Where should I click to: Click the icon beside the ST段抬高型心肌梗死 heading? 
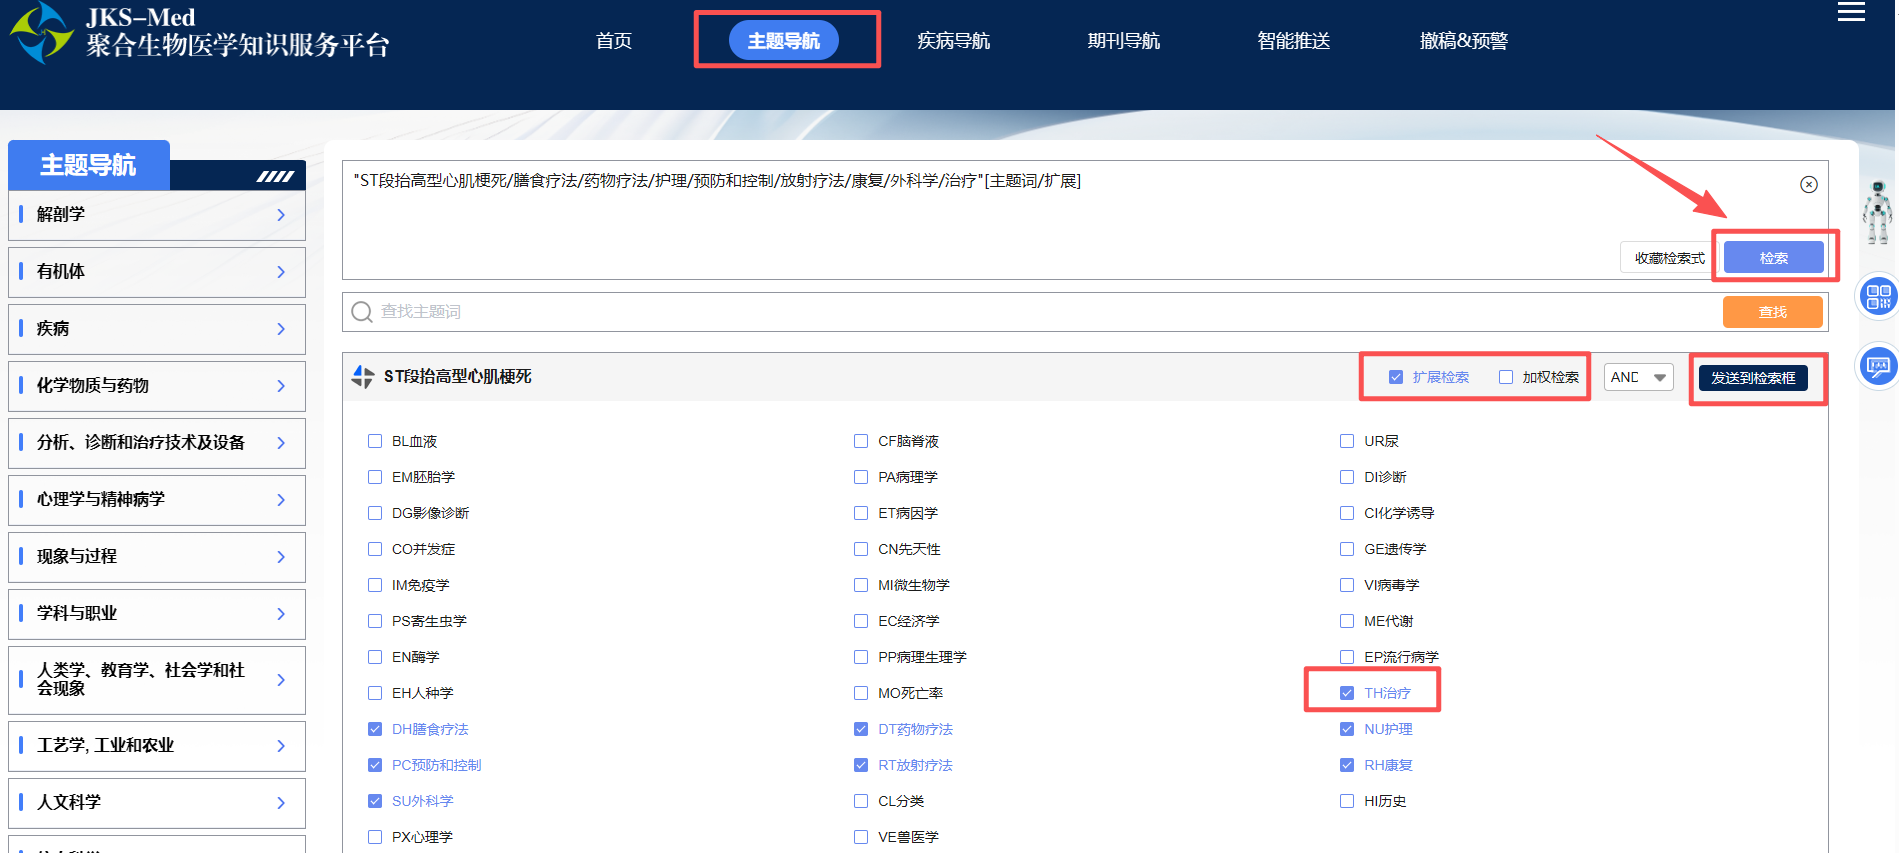coord(363,377)
